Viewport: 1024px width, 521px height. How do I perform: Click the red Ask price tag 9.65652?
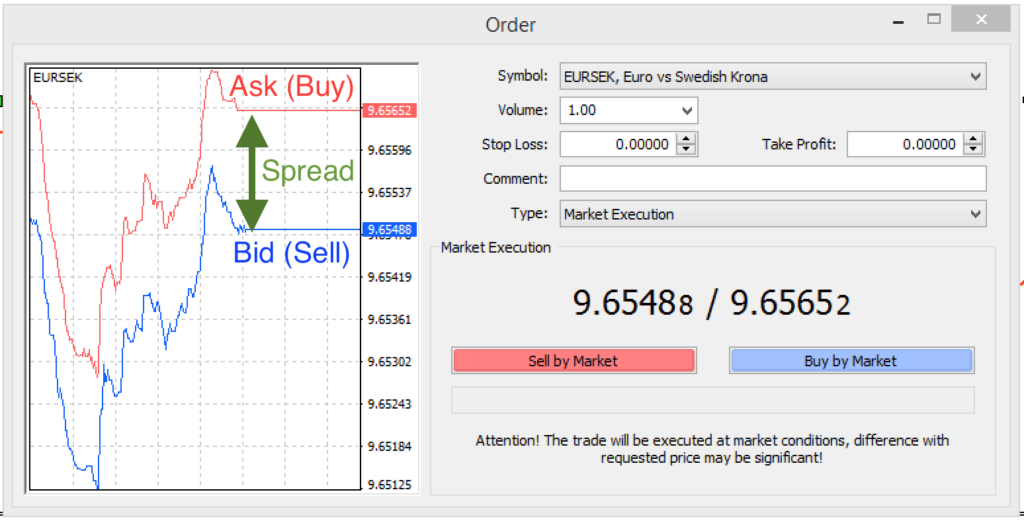[x=389, y=111]
